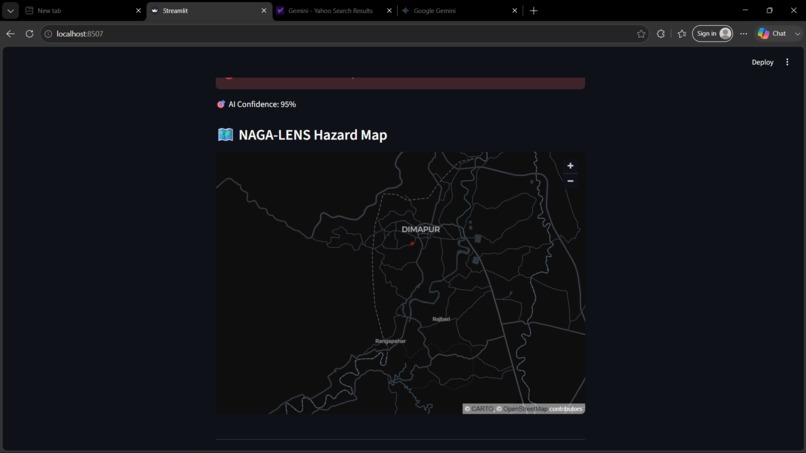806x453 pixels.
Task: Open a new browser tab with plus
Action: pos(534,10)
